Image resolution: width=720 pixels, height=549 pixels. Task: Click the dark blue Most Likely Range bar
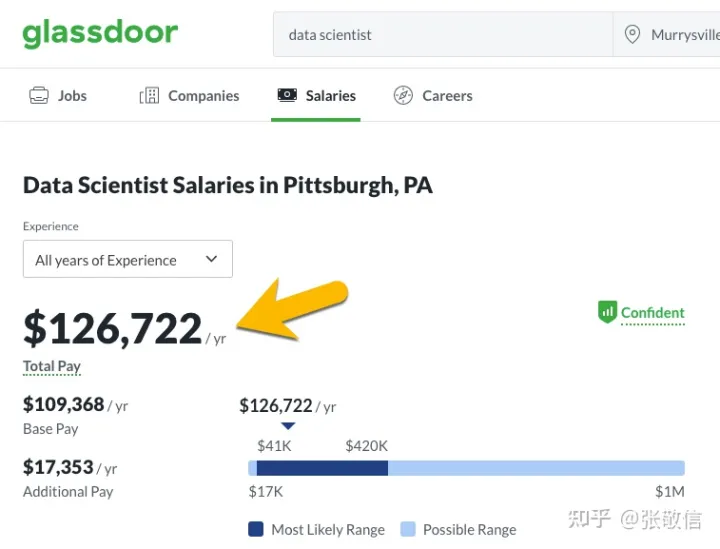[322, 468]
